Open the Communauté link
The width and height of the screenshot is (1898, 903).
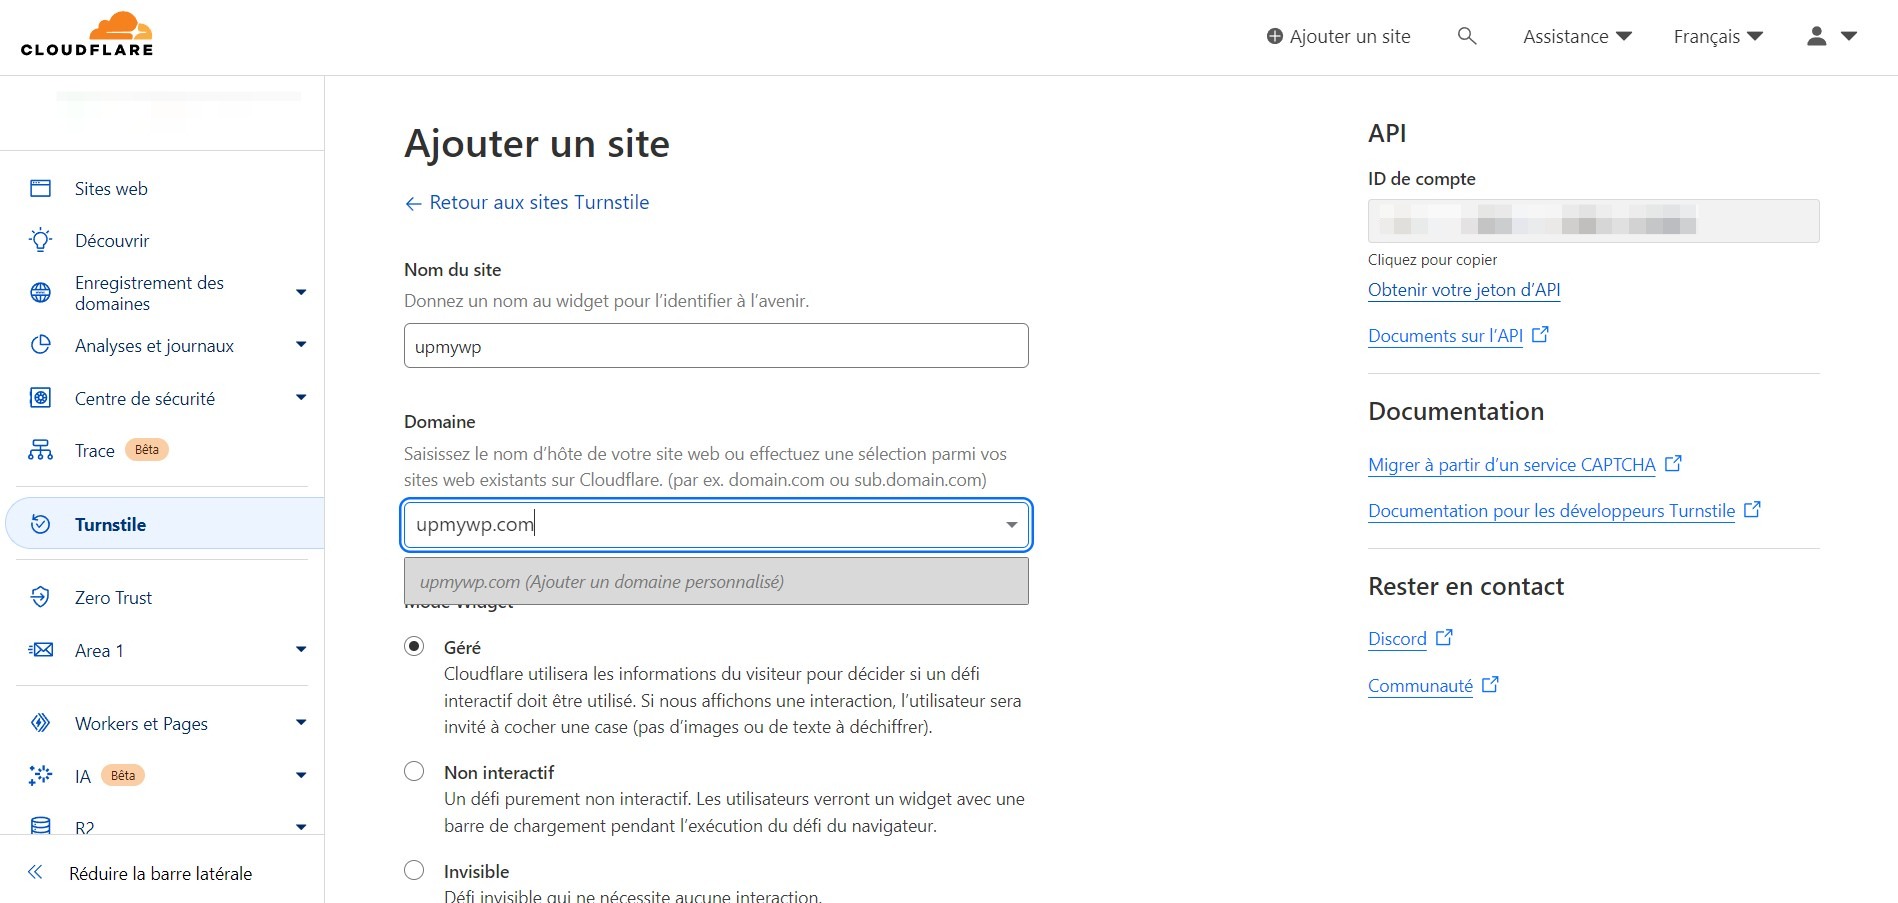[x=1420, y=686]
